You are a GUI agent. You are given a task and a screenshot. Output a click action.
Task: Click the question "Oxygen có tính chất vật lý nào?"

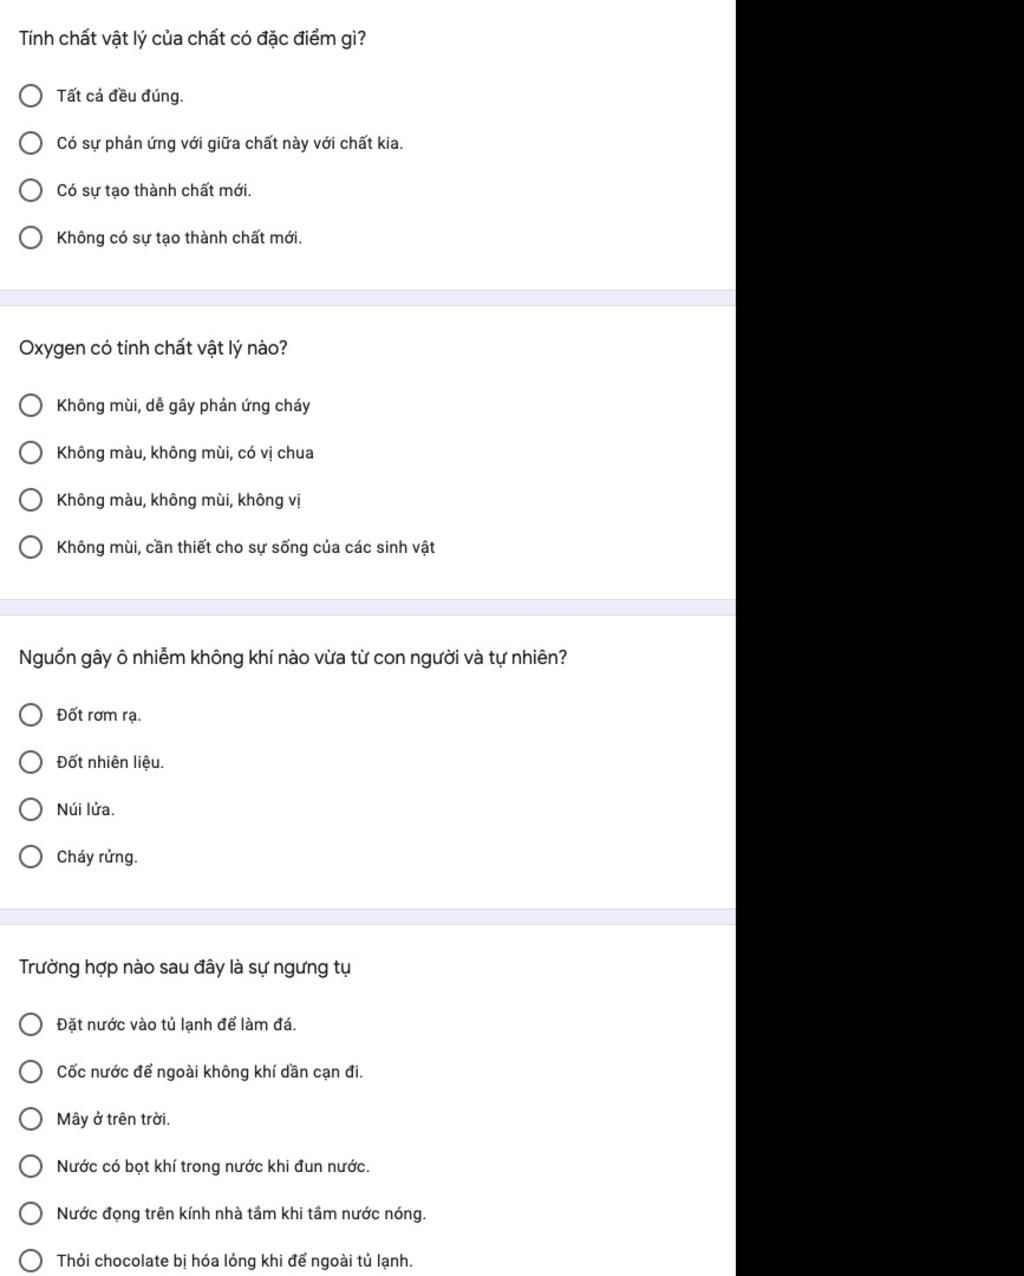[x=153, y=348]
